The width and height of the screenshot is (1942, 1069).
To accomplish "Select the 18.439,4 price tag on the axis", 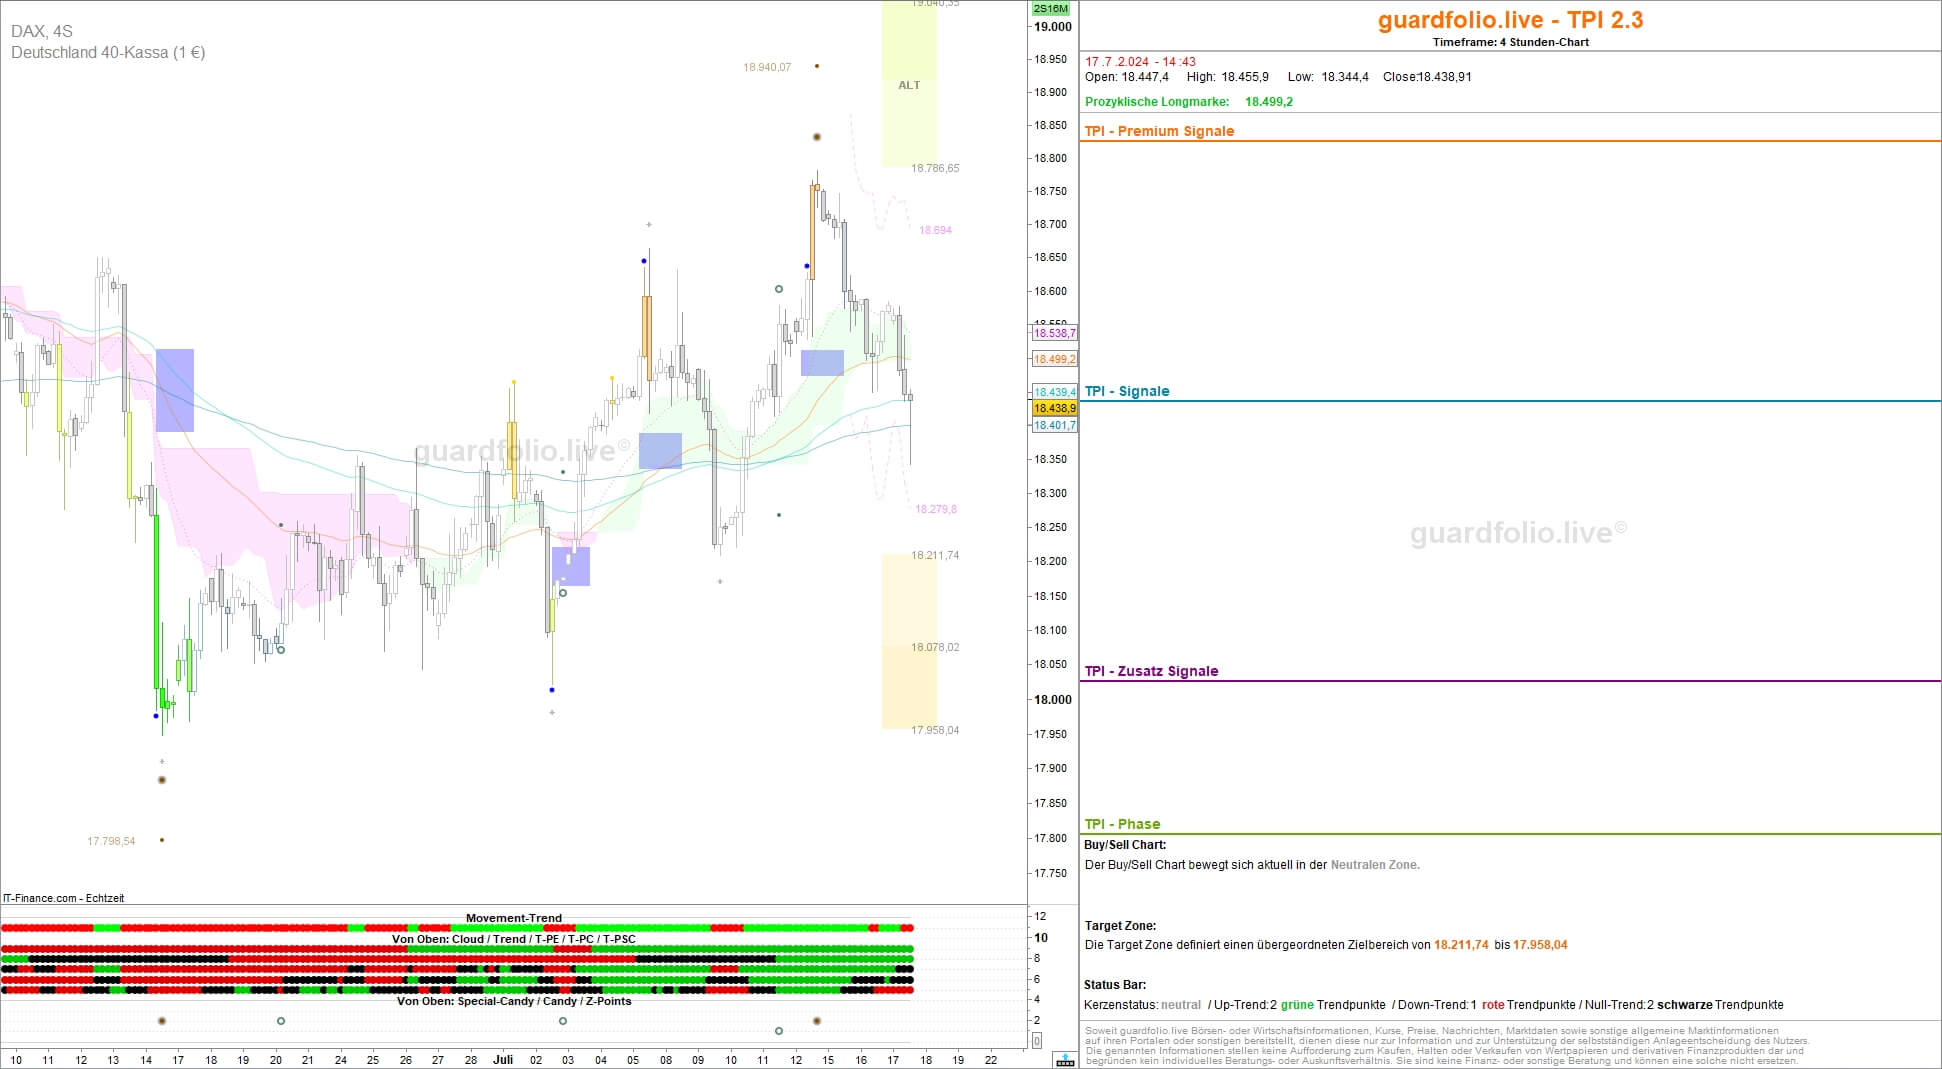I will point(1054,392).
